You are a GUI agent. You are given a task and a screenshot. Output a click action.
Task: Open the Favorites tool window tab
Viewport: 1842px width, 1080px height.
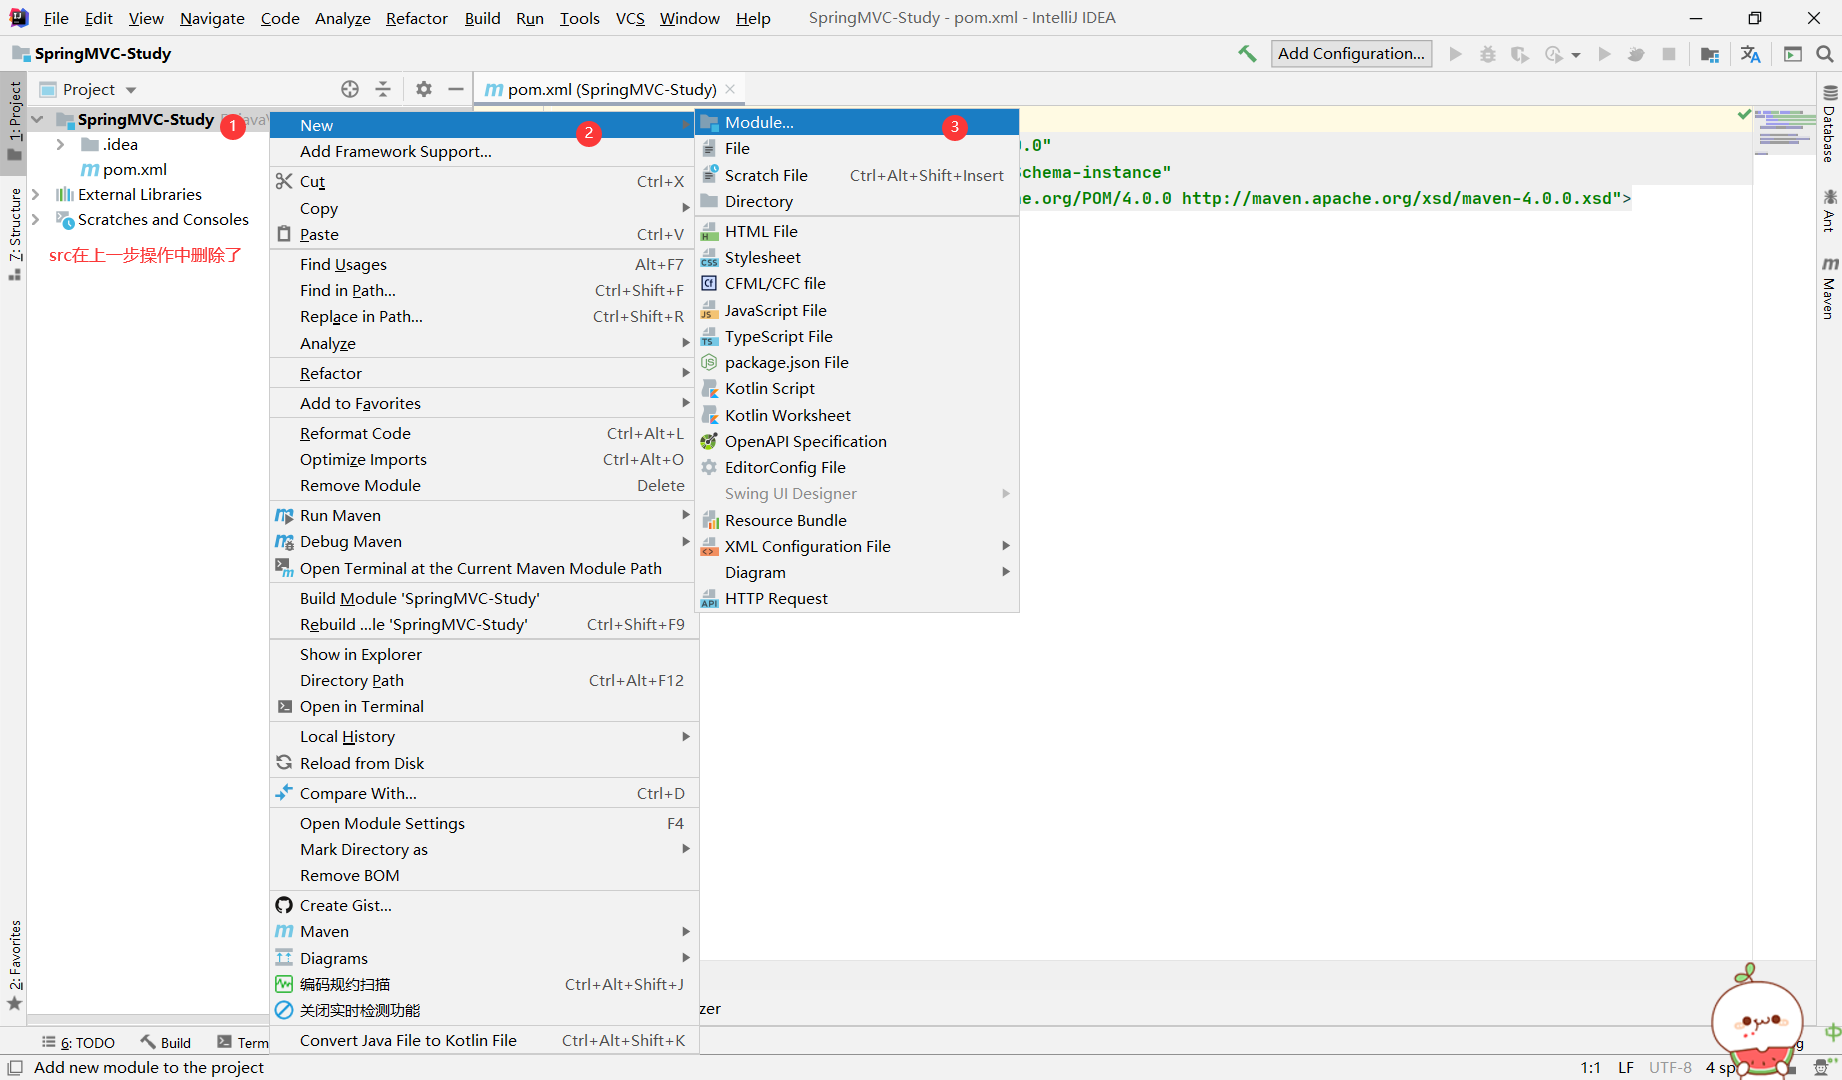click(x=15, y=964)
